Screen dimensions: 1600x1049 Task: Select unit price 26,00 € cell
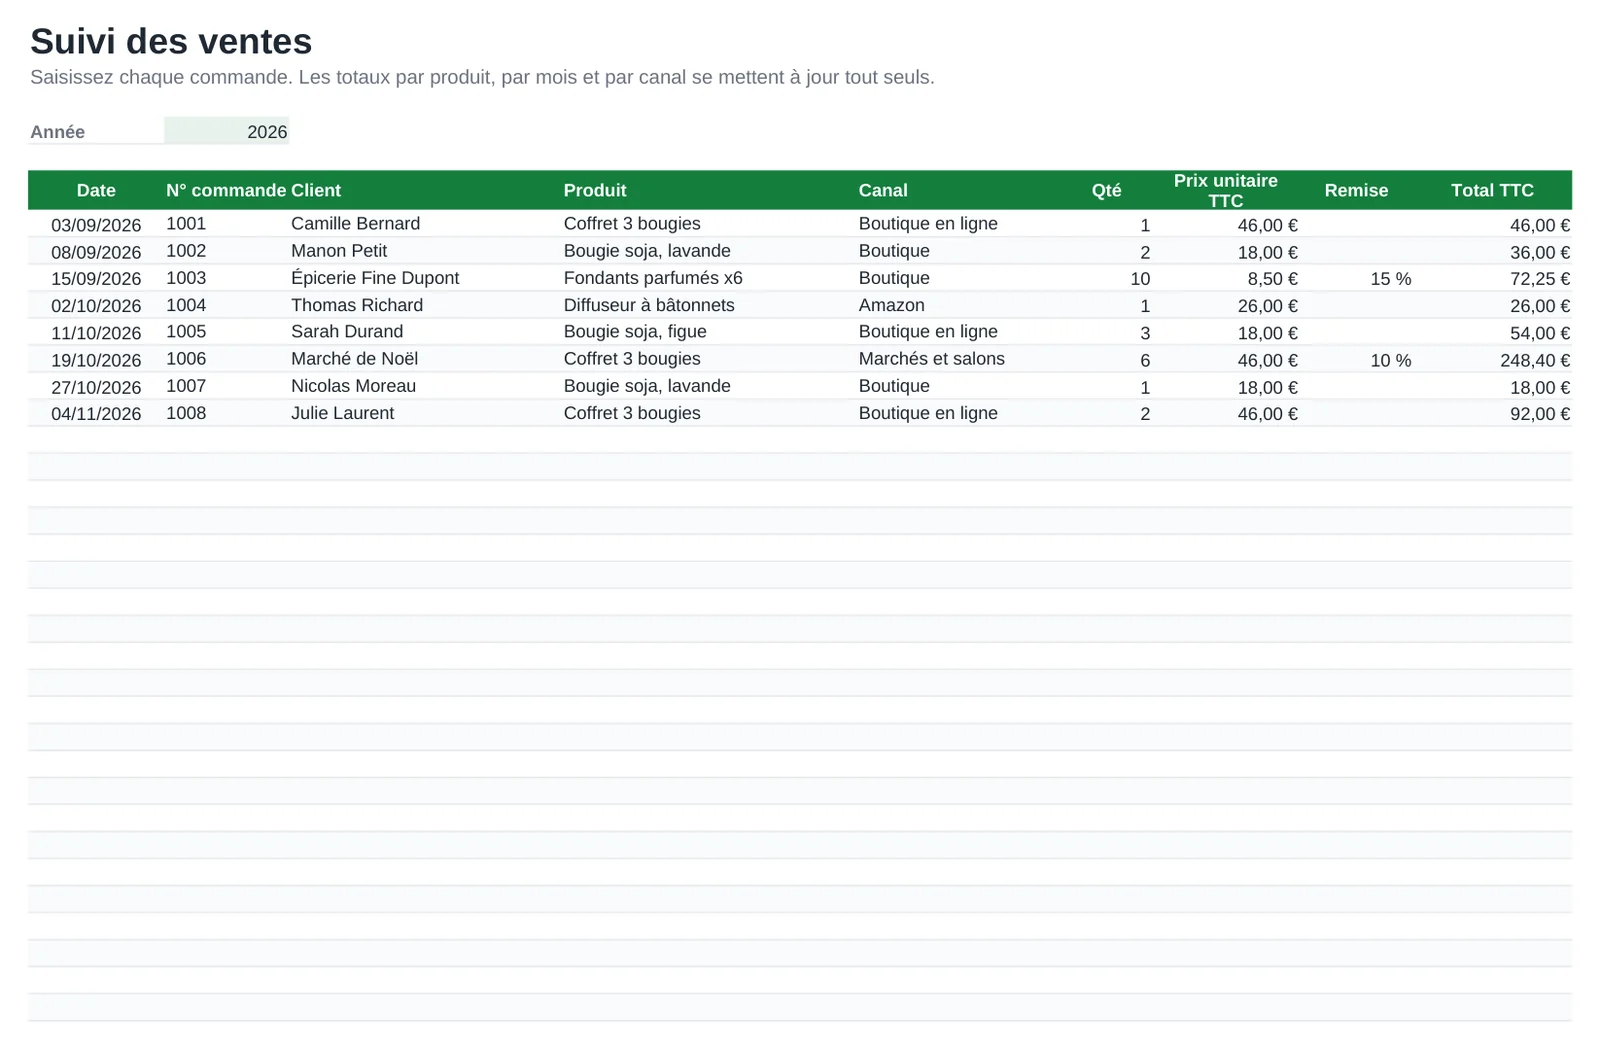[x=1225, y=306]
